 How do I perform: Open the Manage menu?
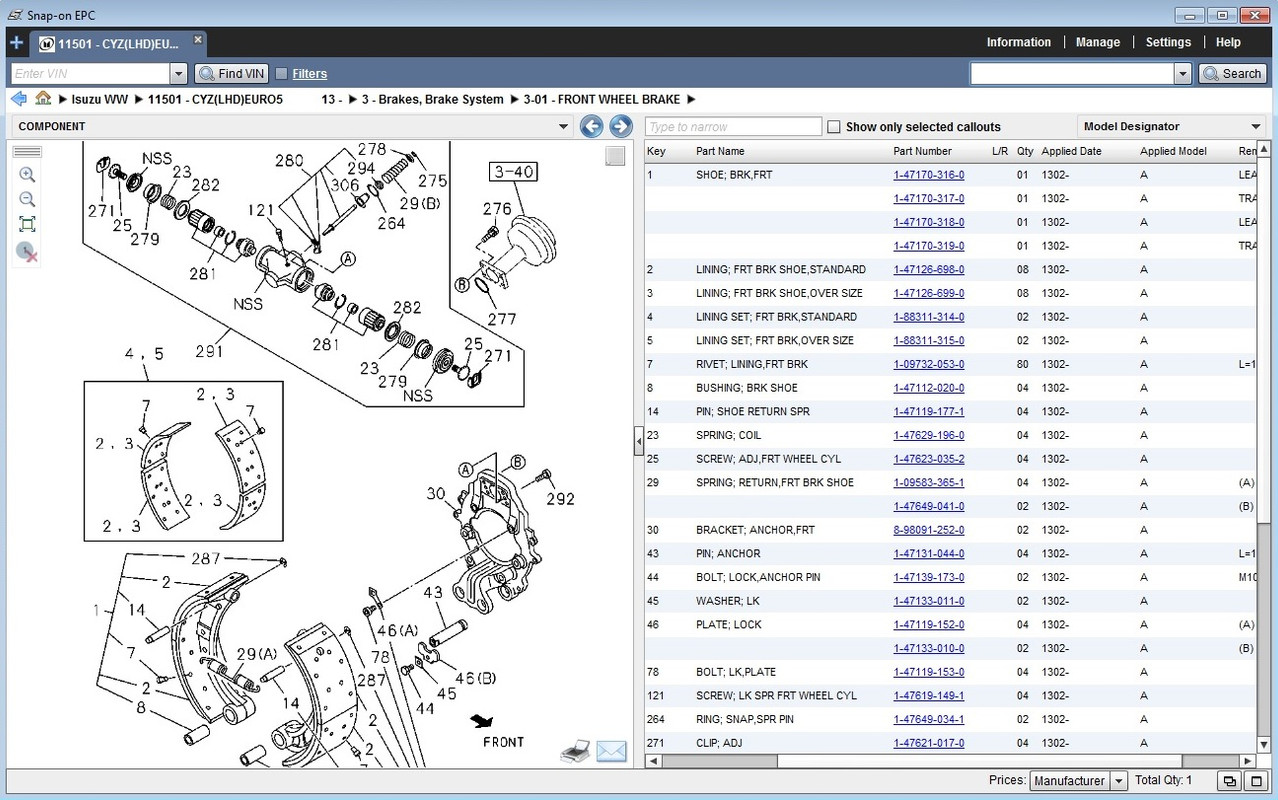pos(1097,42)
